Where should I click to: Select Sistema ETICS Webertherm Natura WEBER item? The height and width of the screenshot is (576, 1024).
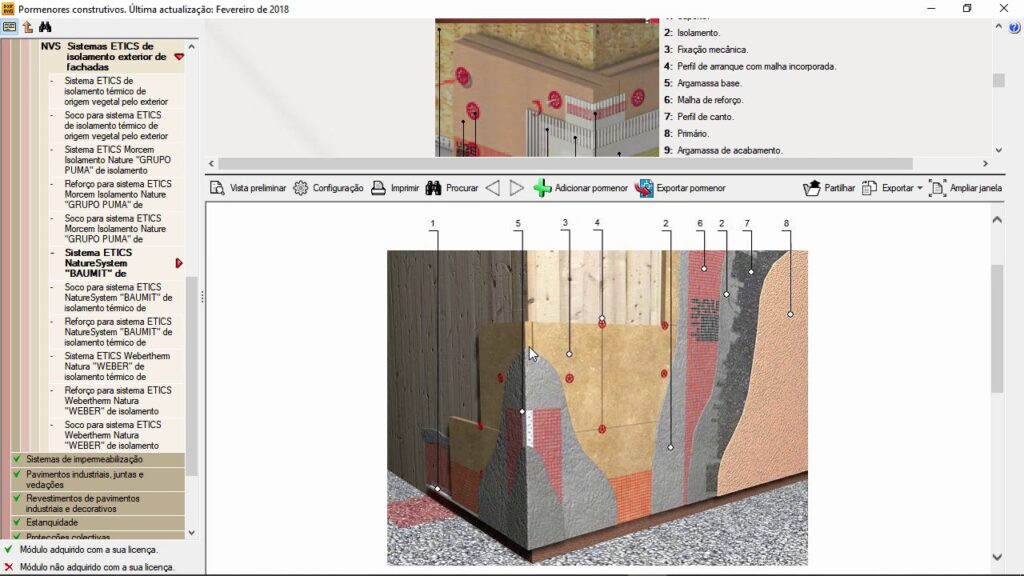click(117, 365)
